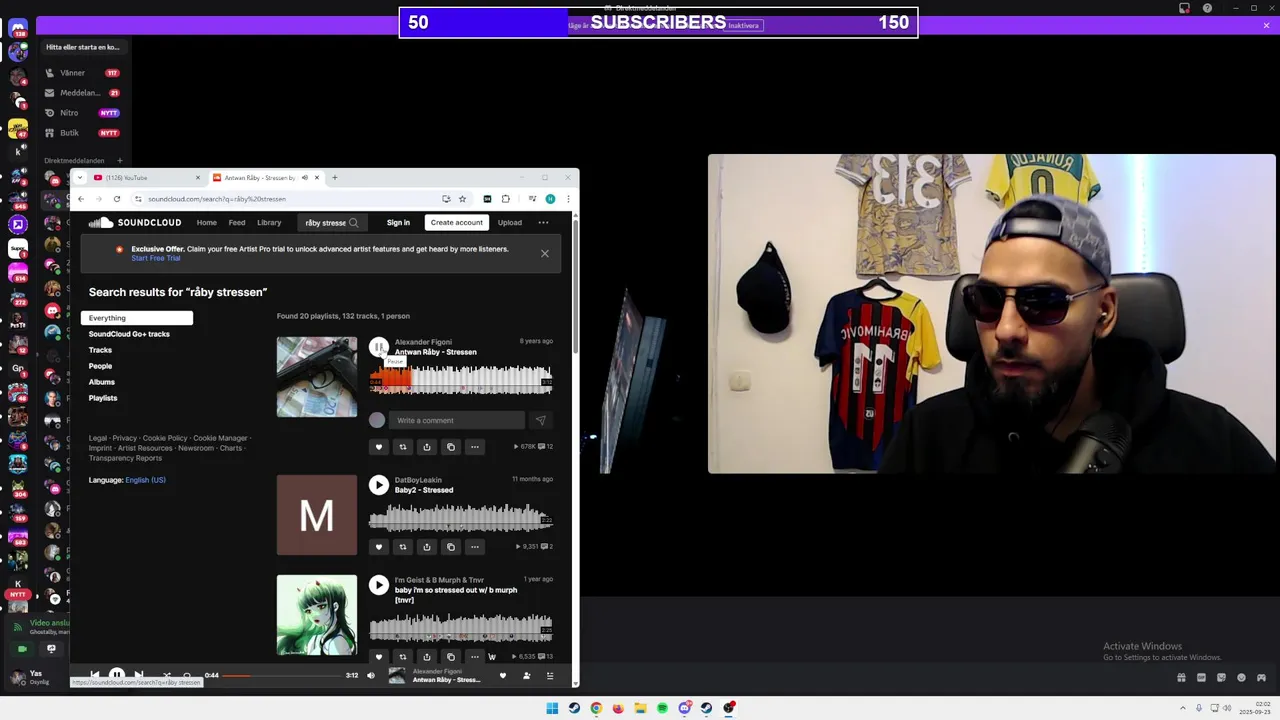This screenshot has height=720, width=1280.
Task: Seek in the Baby2 - Stressed waveform
Action: click(x=461, y=518)
